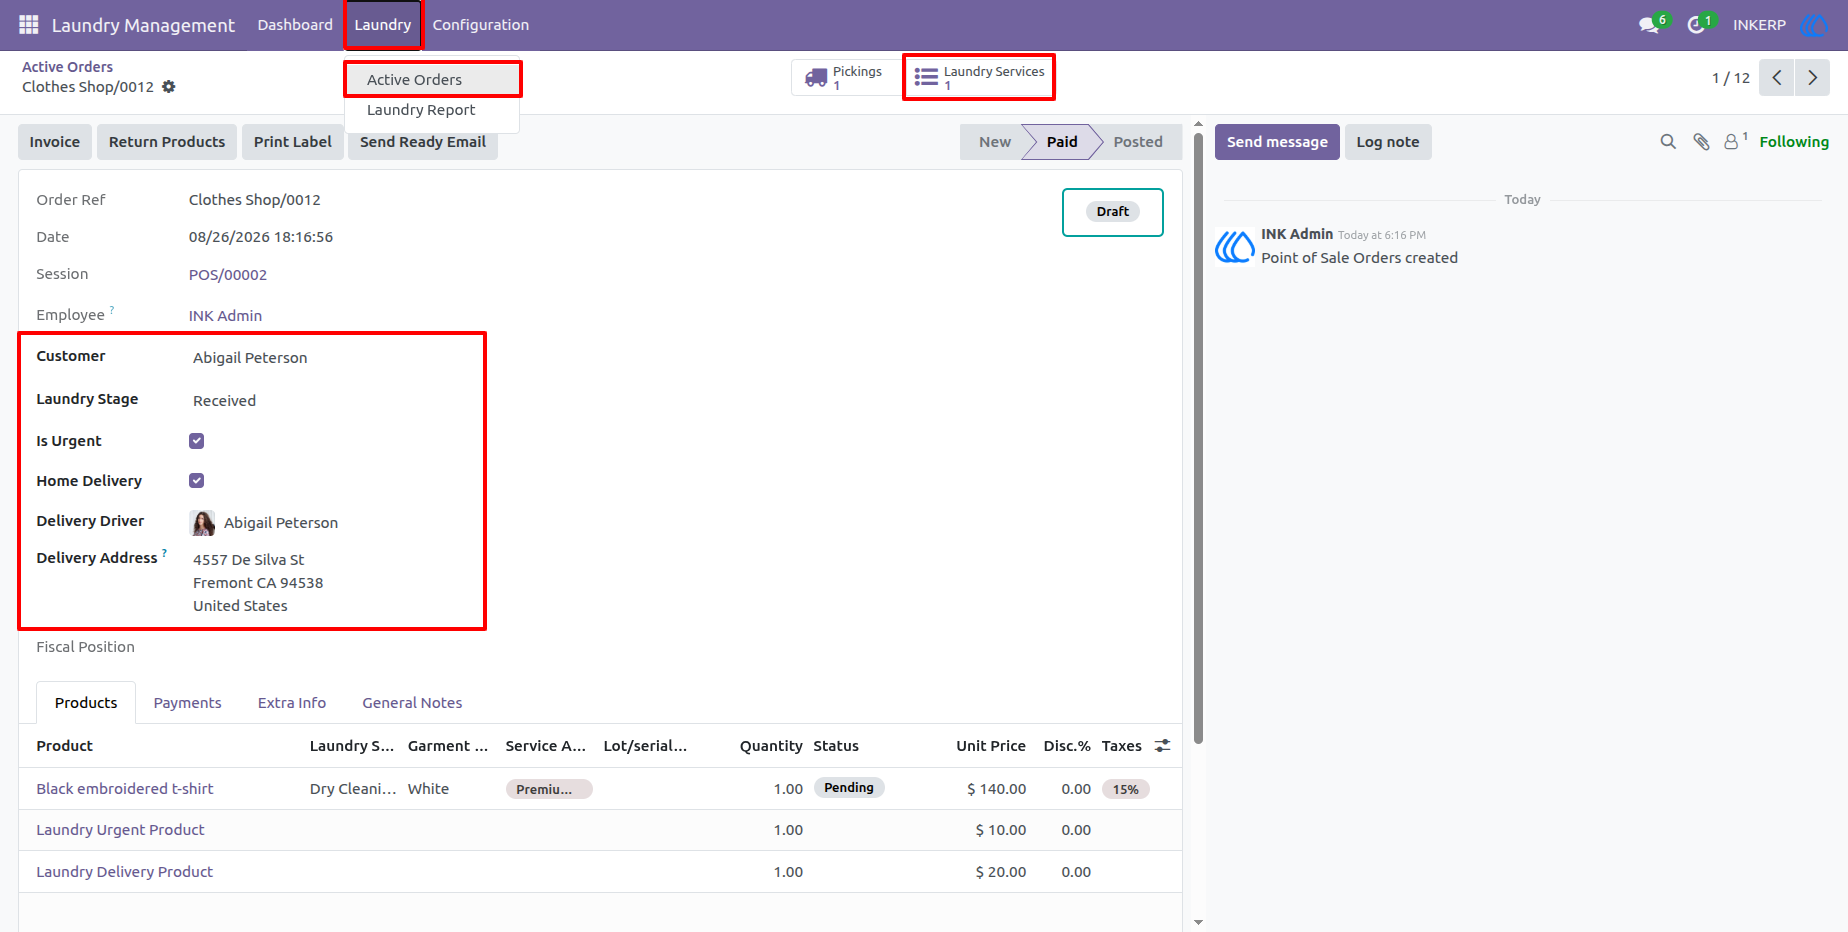
Task: Open the Laundry menu
Action: [x=383, y=25]
